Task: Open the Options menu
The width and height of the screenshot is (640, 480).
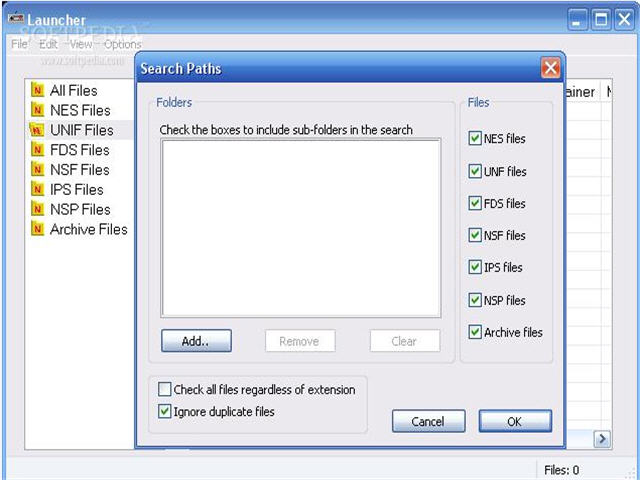Action: coord(123,44)
